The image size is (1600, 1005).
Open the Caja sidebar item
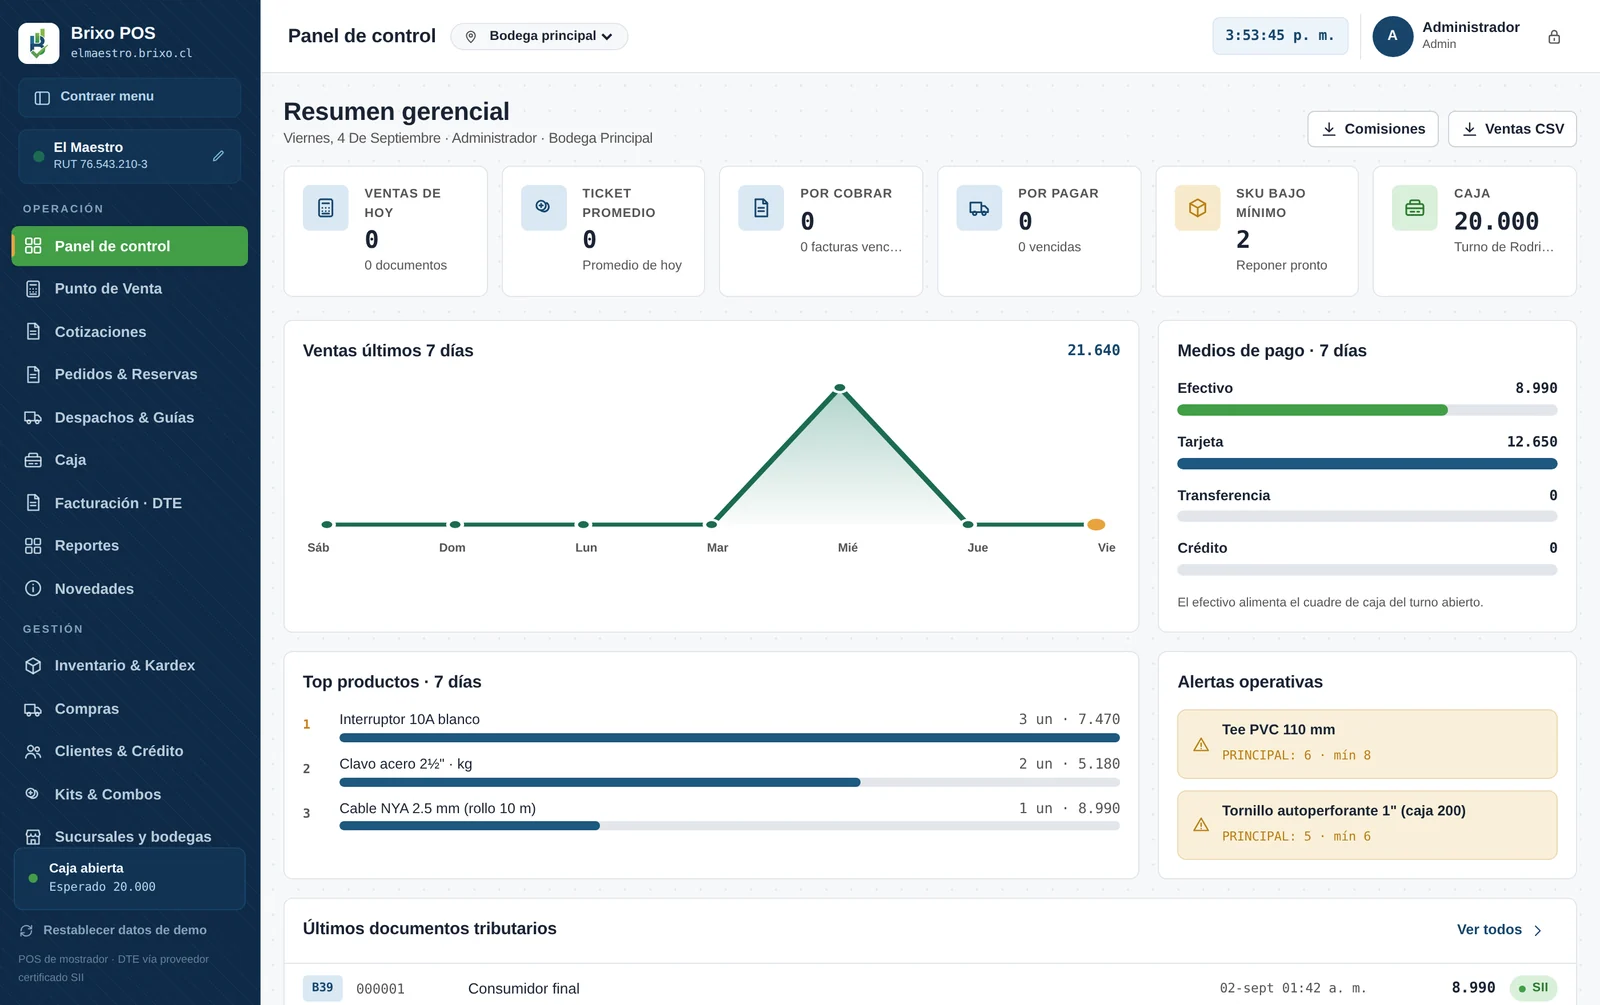click(x=129, y=460)
